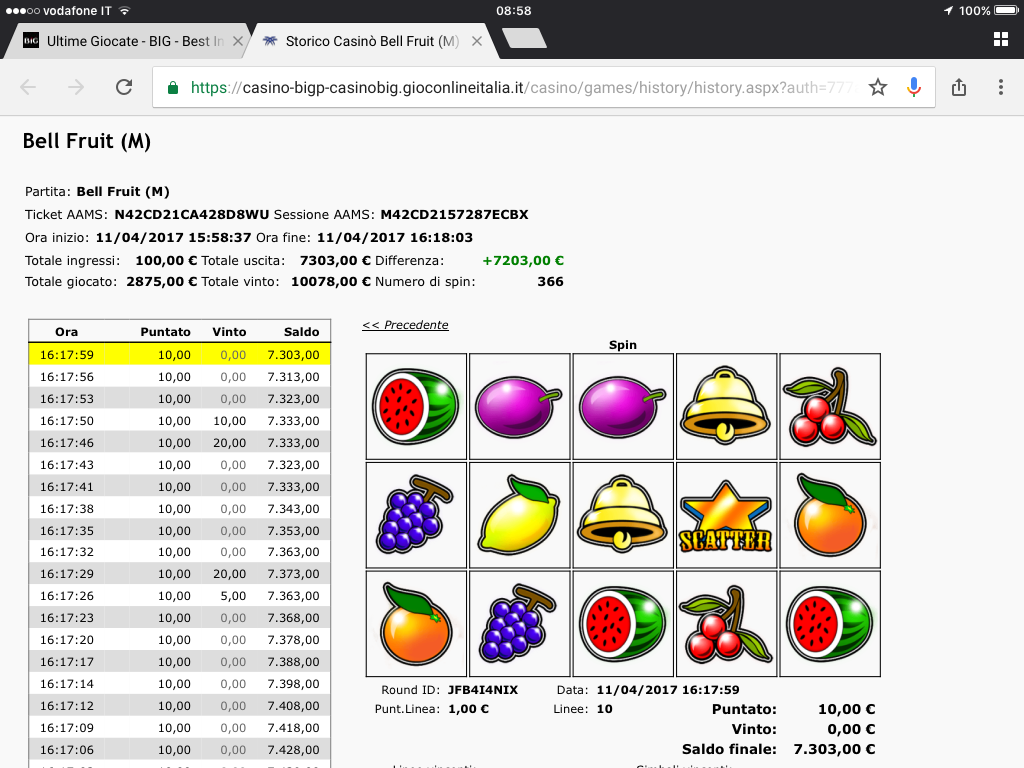Click the orange symbol in bottom row
Image resolution: width=1024 pixels, height=768 pixels.
click(x=417, y=624)
